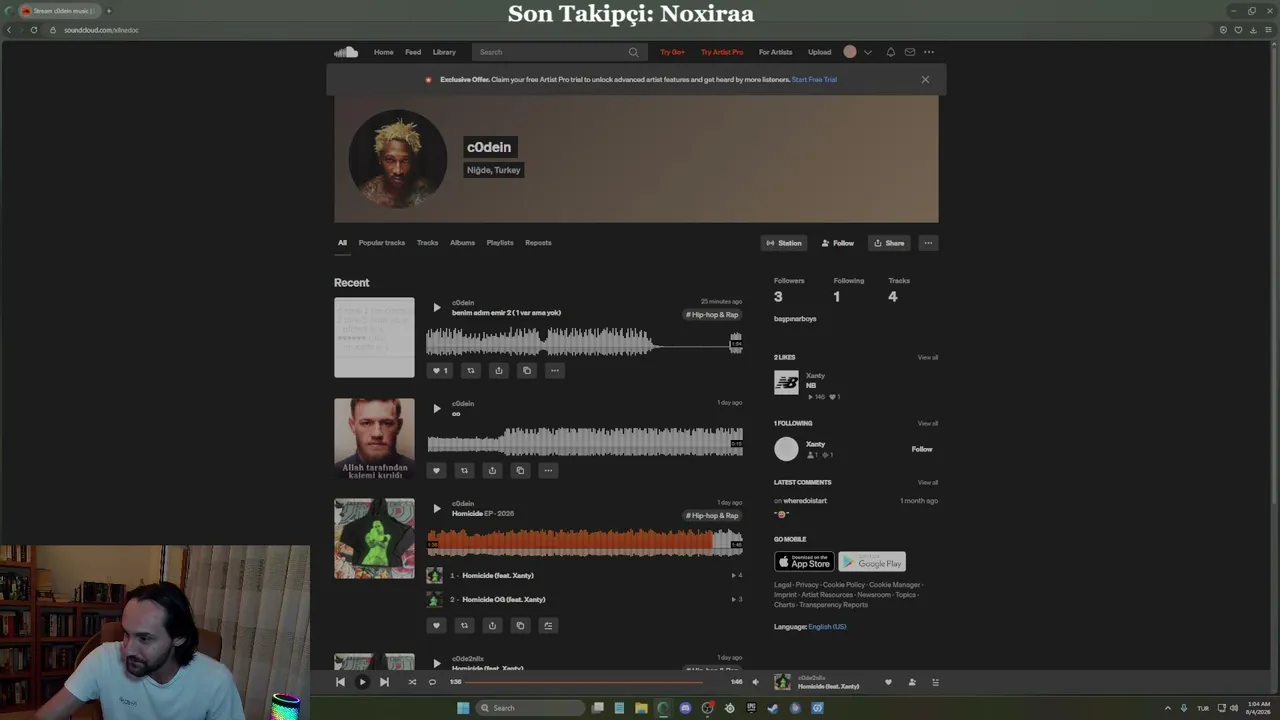Click the search magnifier icon
This screenshot has width=1280, height=720.
pyautogui.click(x=633, y=52)
